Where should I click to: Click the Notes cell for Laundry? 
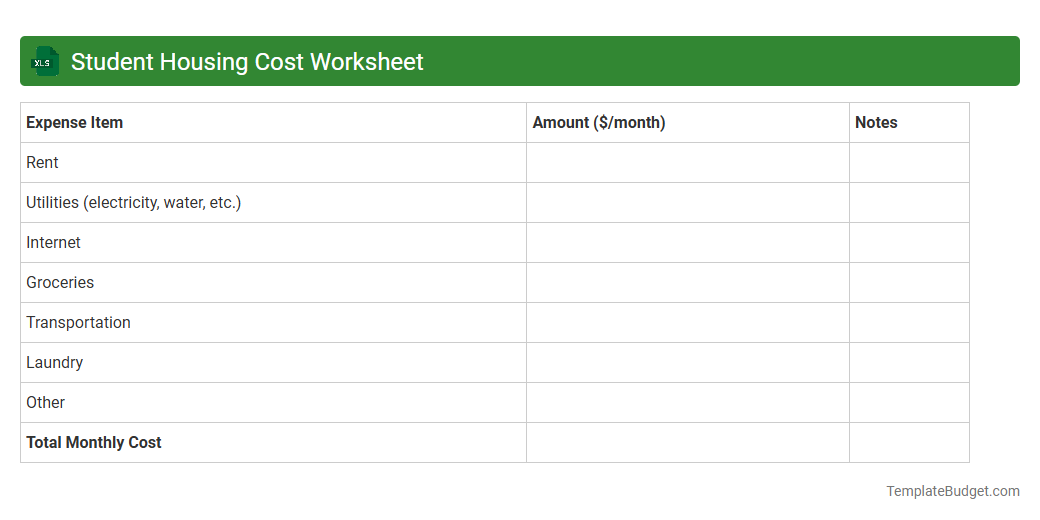click(x=909, y=363)
